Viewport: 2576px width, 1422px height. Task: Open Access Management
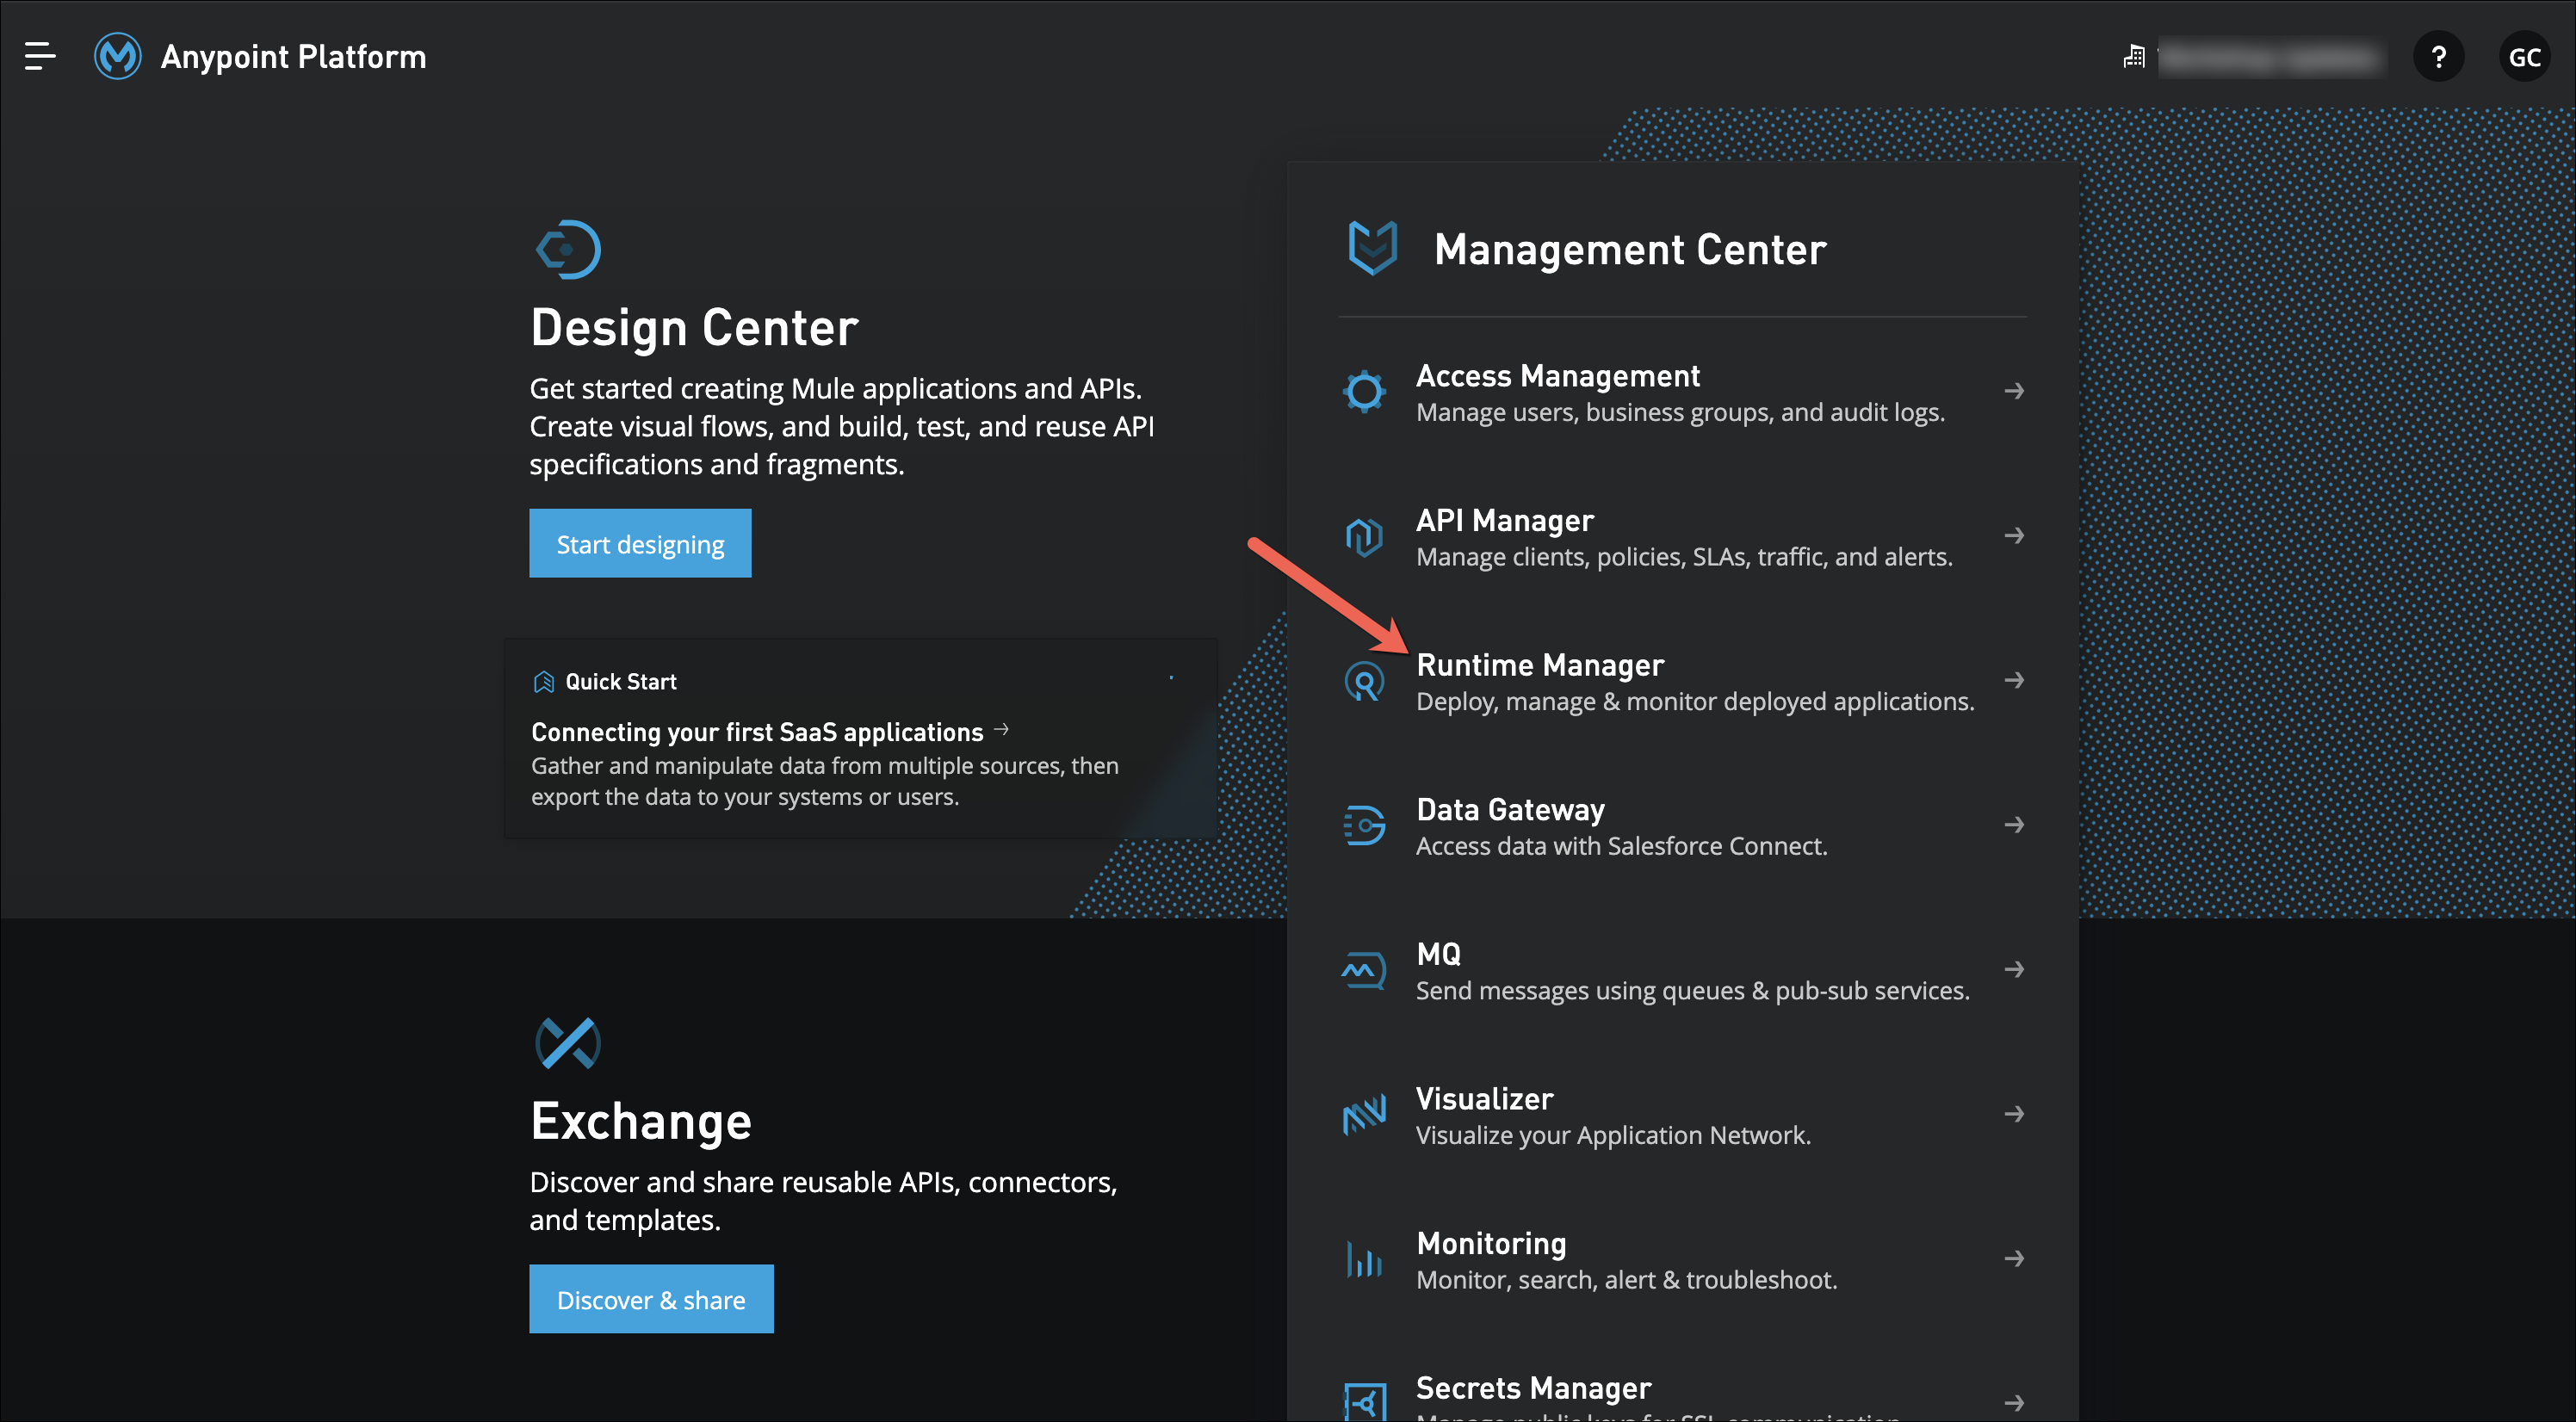[x=1558, y=376]
